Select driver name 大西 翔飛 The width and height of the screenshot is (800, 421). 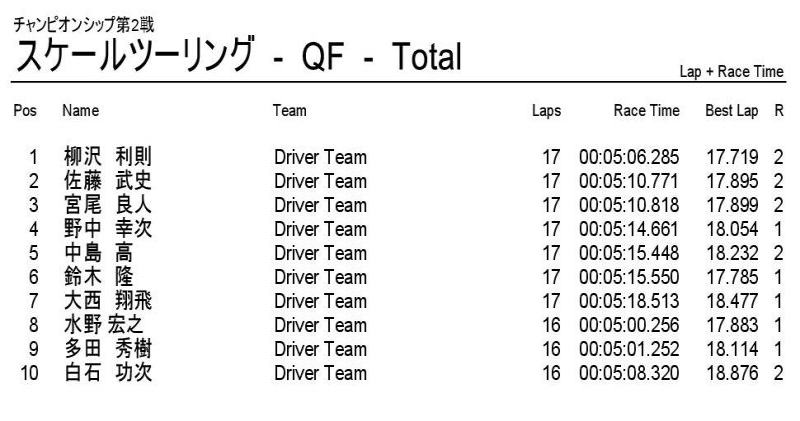[x=108, y=301]
